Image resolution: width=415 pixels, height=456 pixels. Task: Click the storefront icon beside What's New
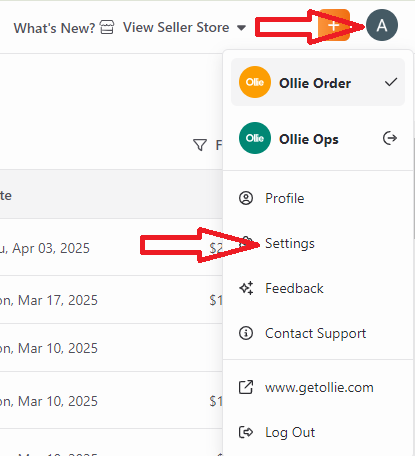pyautogui.click(x=107, y=27)
